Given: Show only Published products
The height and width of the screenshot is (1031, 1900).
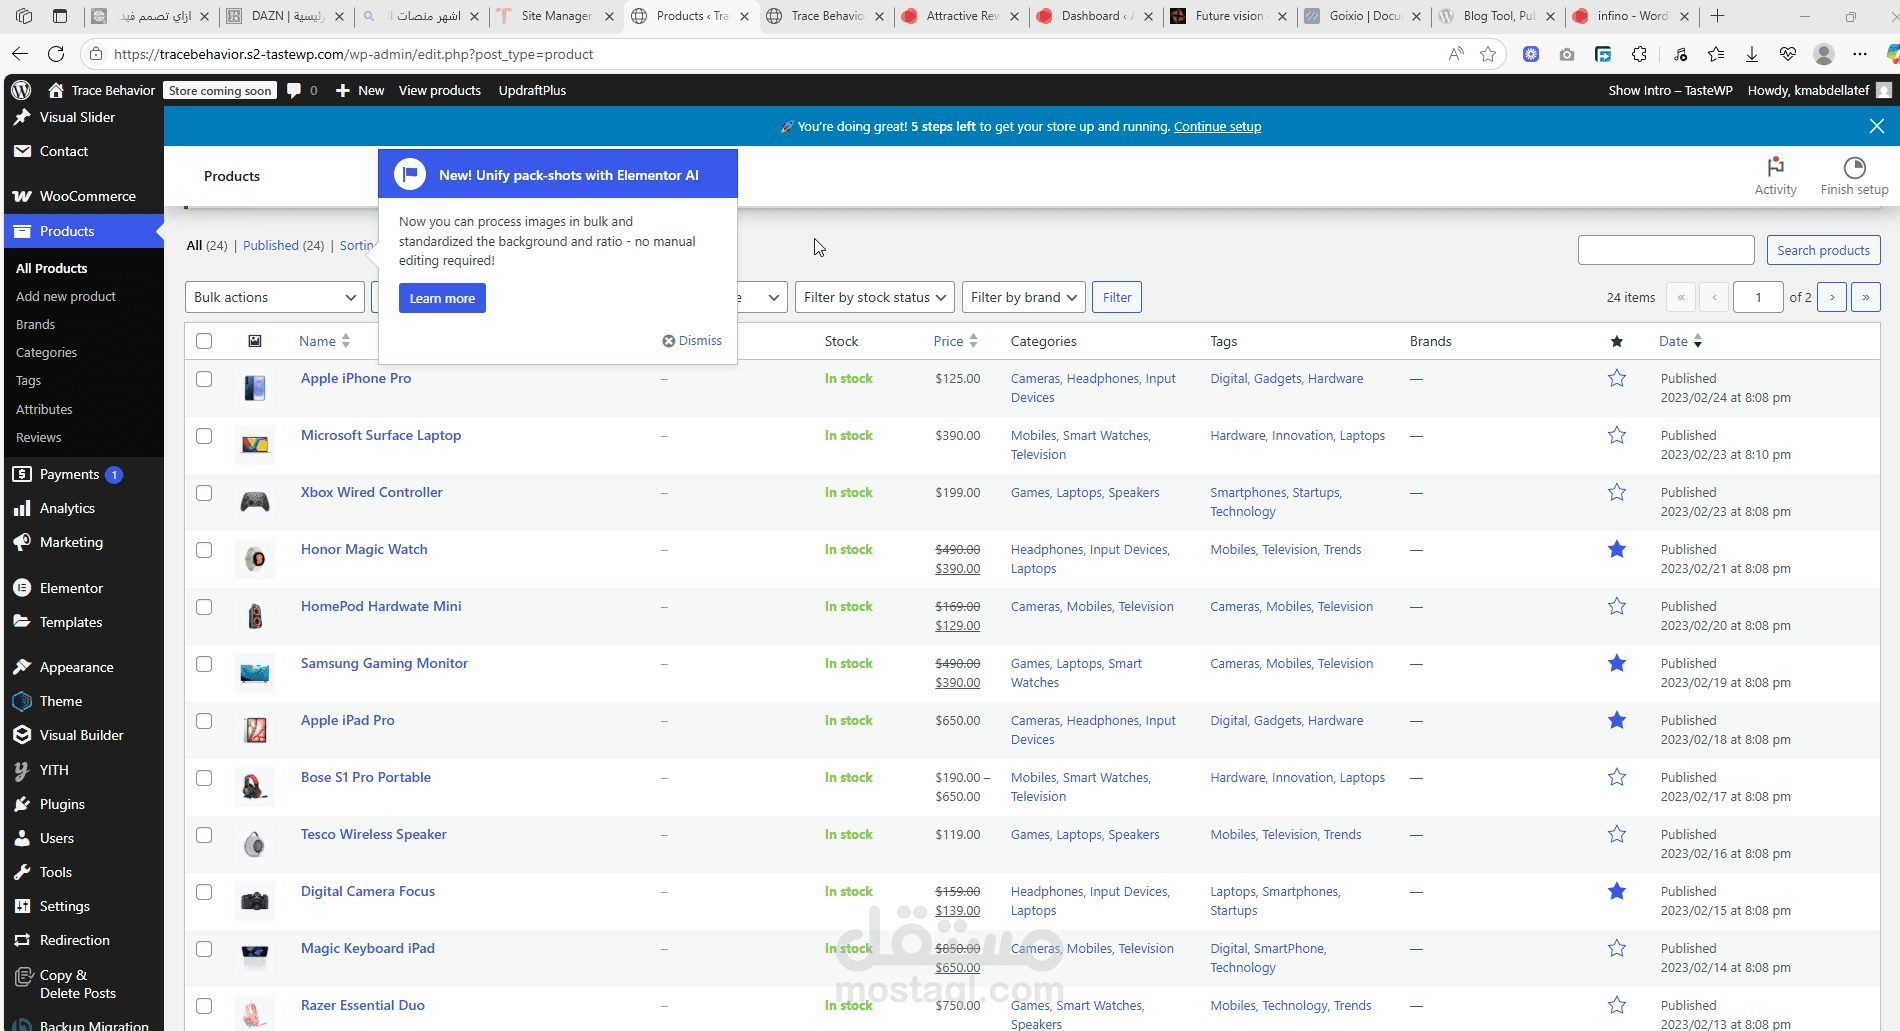Looking at the screenshot, I should coord(271,245).
